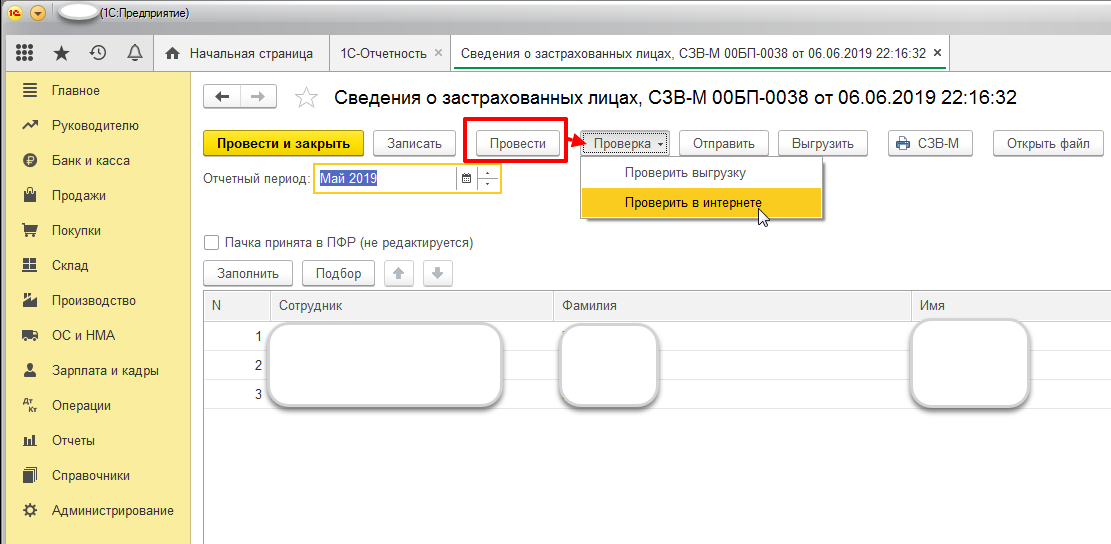Open the History clock icon
This screenshot has height=544, width=1111.
[x=97, y=53]
